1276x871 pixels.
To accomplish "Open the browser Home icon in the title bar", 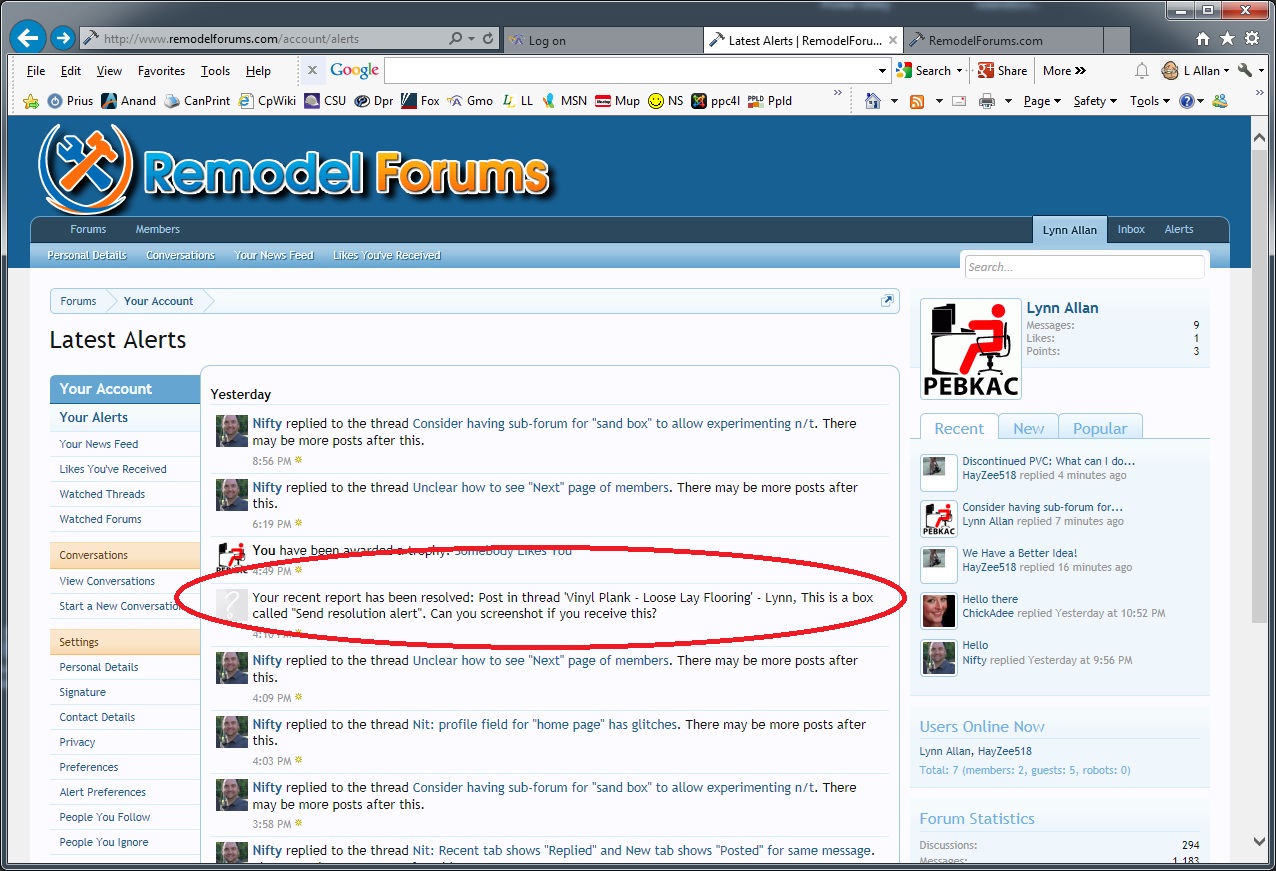I will click(x=1203, y=39).
